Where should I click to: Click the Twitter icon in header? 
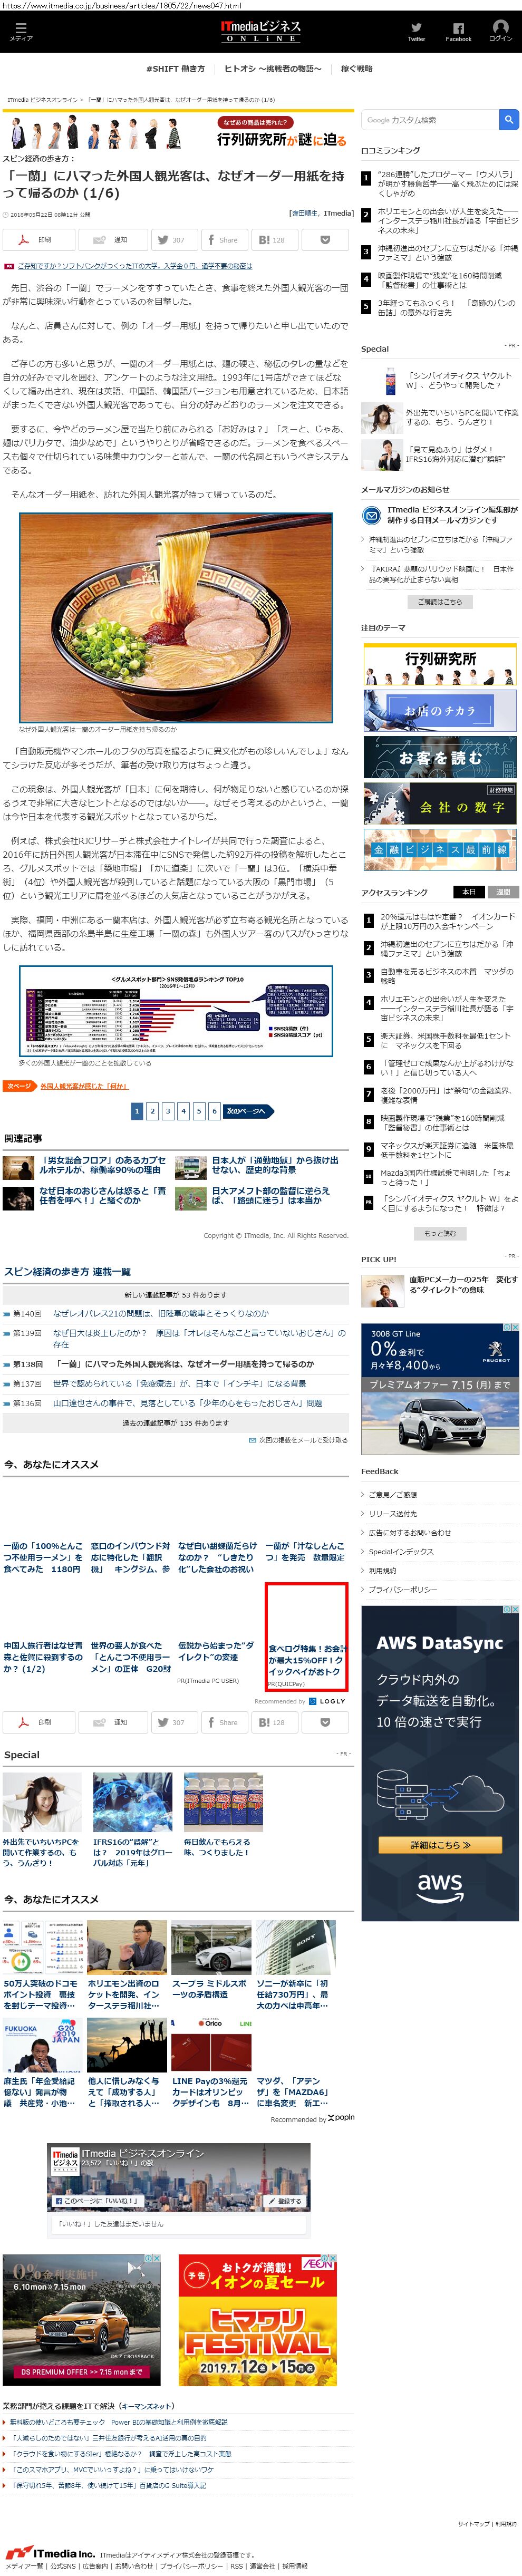click(x=416, y=32)
